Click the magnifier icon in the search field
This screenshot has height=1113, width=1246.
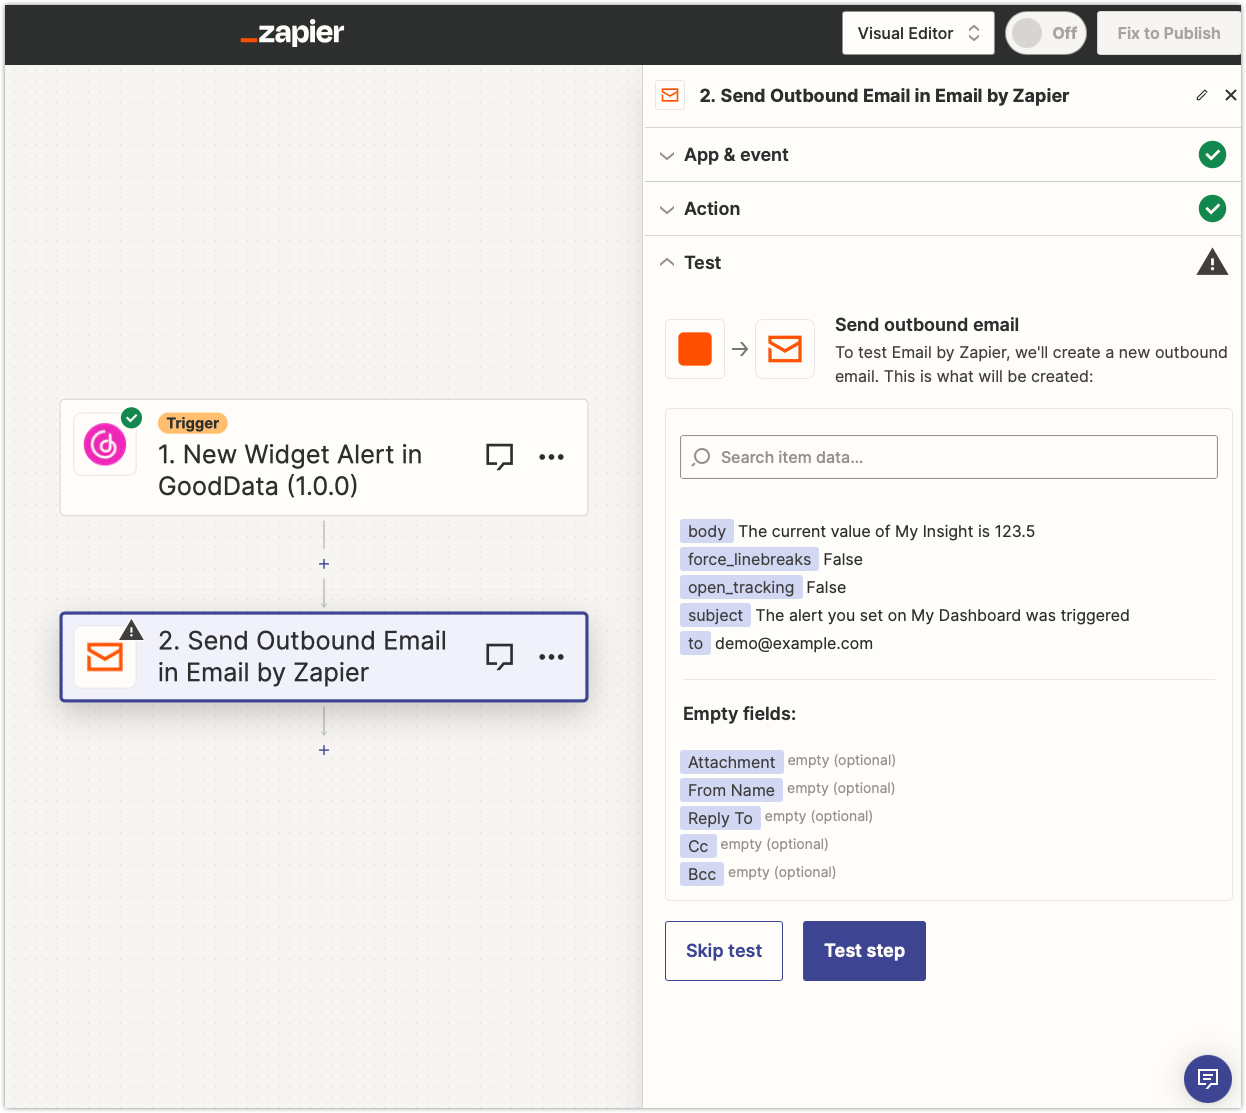pyautogui.click(x=702, y=457)
